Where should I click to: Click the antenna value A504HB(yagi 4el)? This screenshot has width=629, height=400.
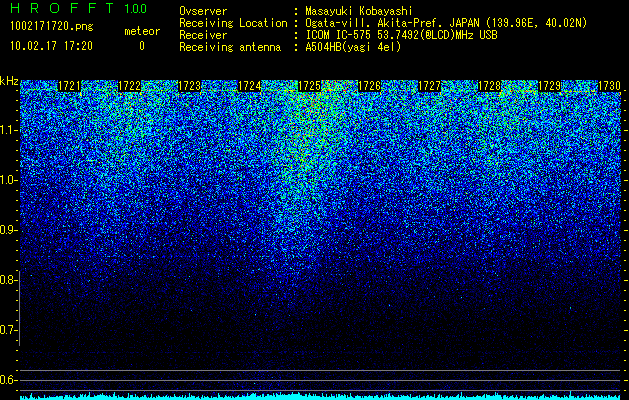click(x=353, y=47)
